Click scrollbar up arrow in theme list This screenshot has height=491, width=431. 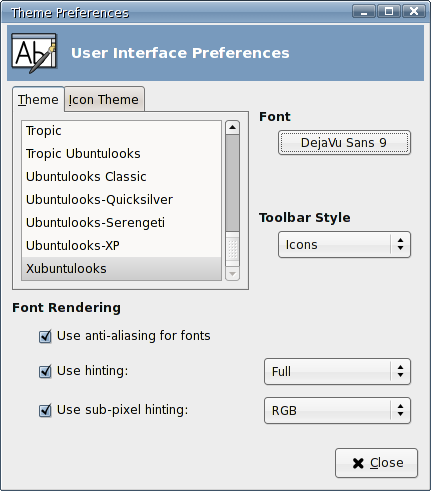[x=232, y=127]
